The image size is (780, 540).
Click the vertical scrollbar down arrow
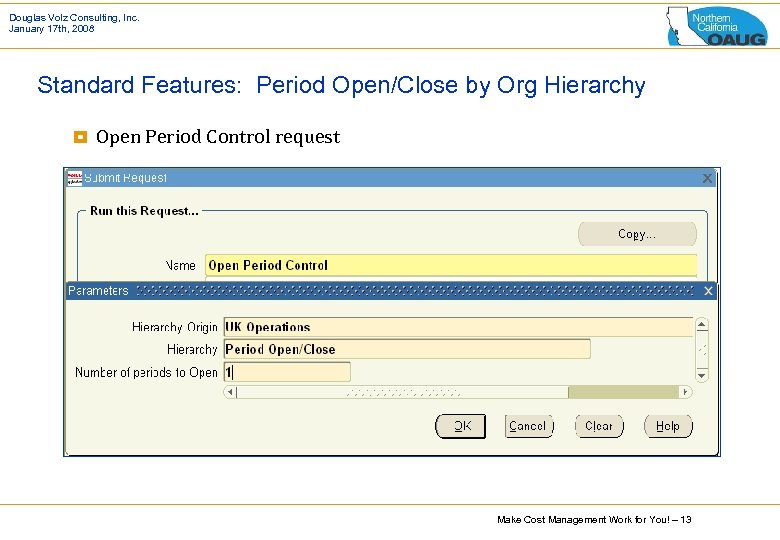click(x=702, y=375)
